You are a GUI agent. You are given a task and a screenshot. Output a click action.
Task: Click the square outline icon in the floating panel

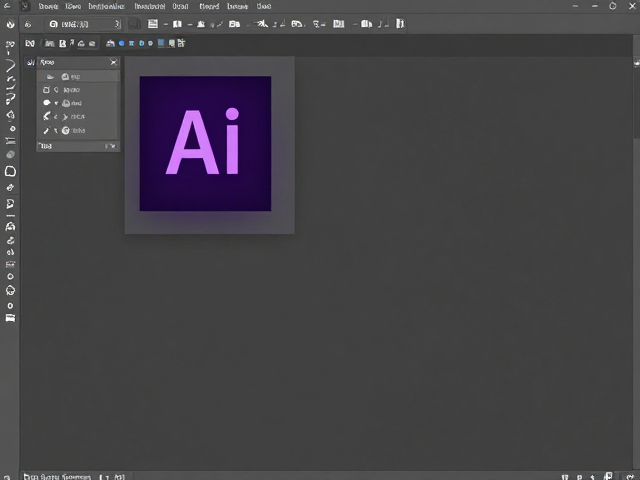(46, 89)
